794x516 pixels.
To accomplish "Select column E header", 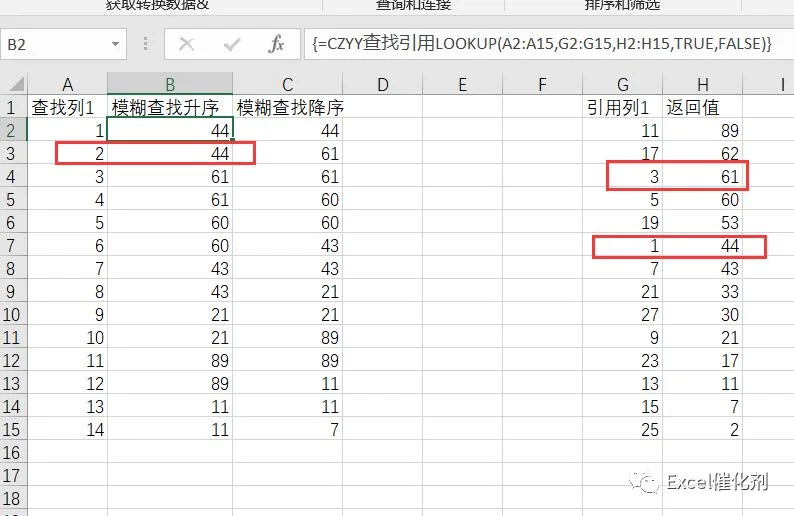I will tap(462, 84).
